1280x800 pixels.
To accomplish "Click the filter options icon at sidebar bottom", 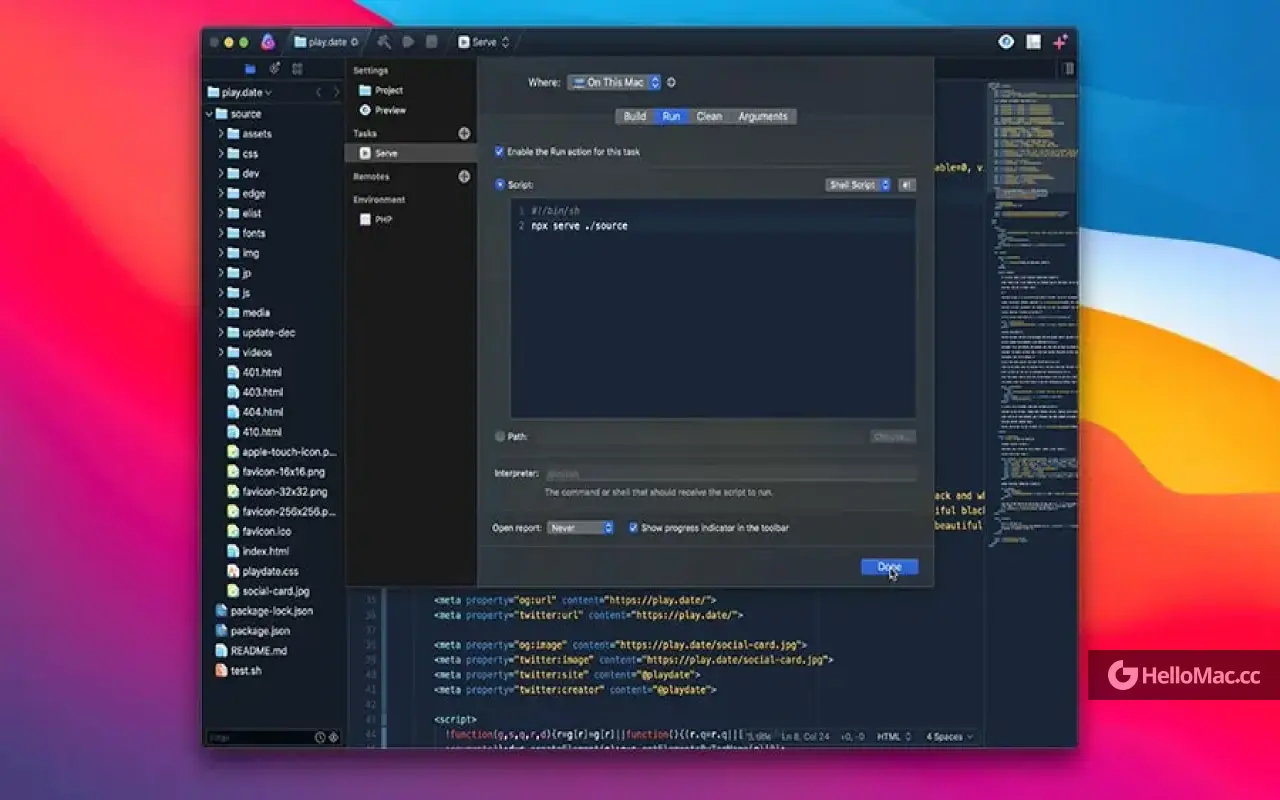I will (x=333, y=737).
